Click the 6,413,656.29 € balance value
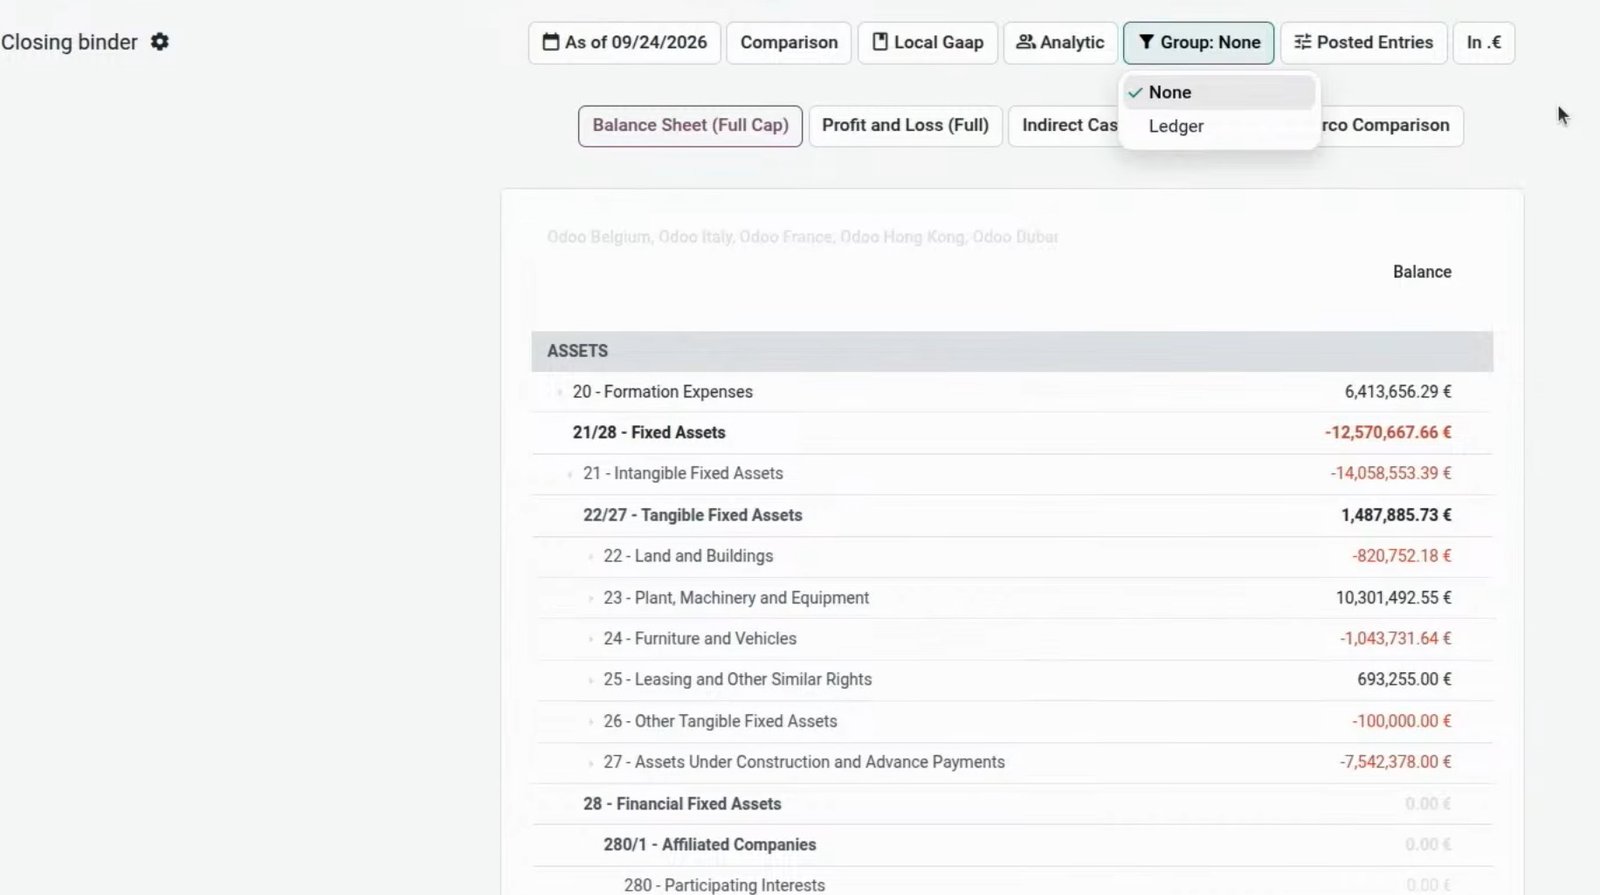Image resolution: width=1600 pixels, height=895 pixels. point(1398,392)
